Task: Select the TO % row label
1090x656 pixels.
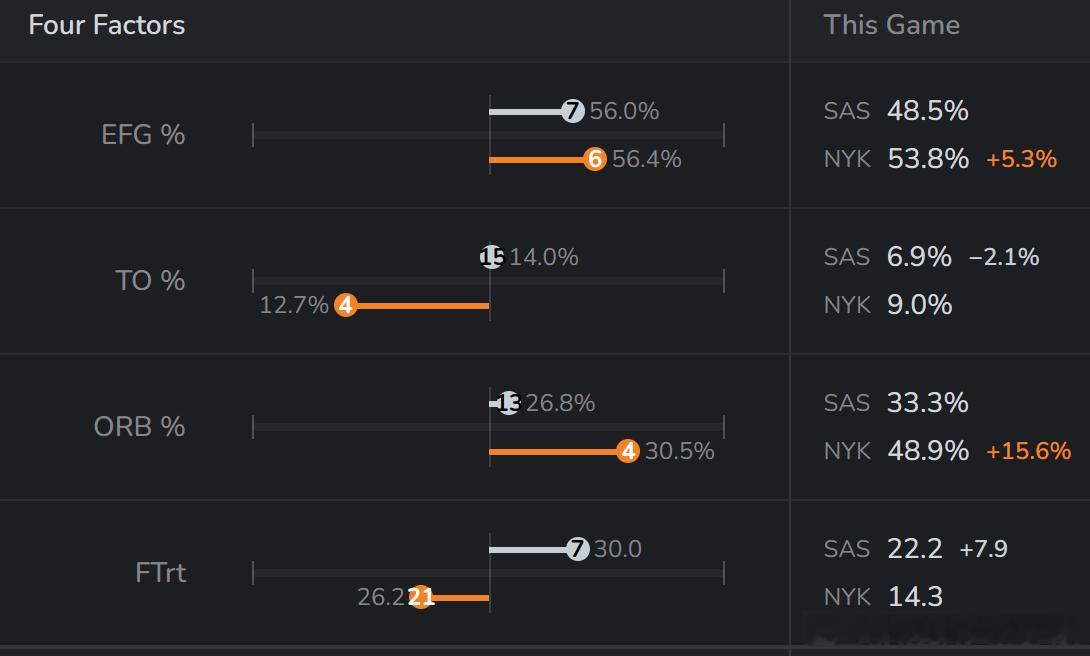Action: (150, 281)
